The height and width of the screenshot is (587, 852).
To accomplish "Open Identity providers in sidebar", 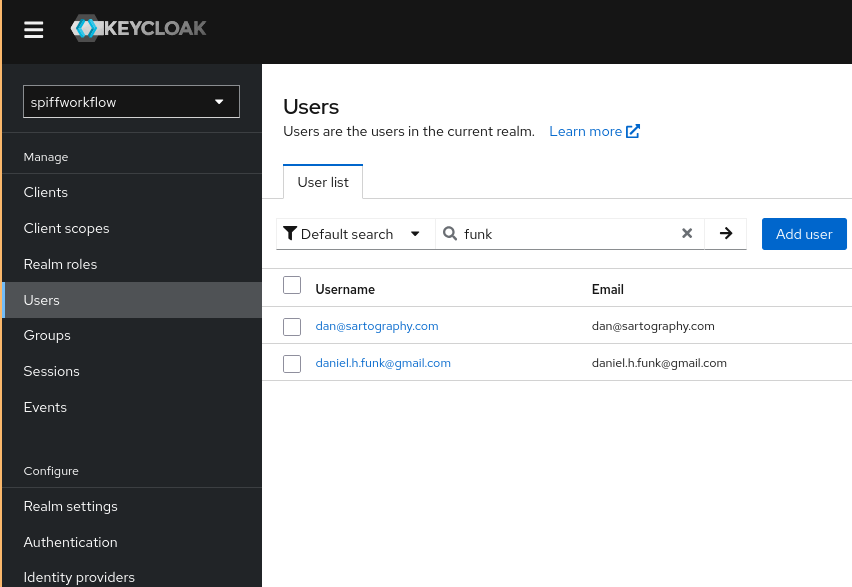I will 132,577.
